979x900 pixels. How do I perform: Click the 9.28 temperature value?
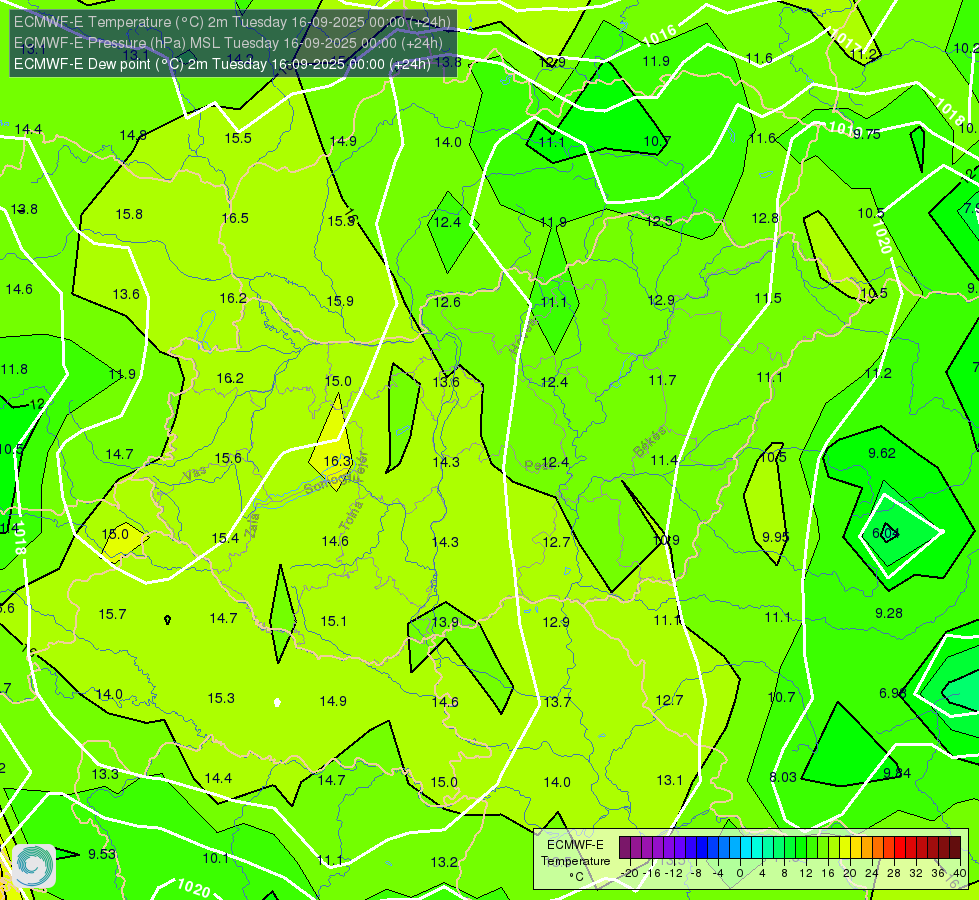click(888, 613)
